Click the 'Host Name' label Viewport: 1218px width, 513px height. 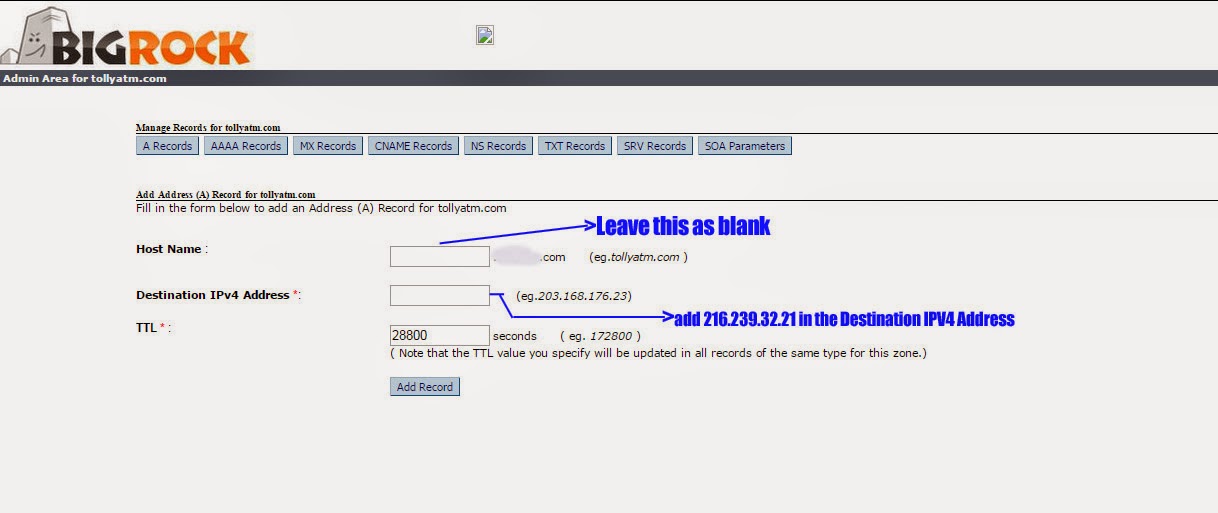[x=170, y=249]
